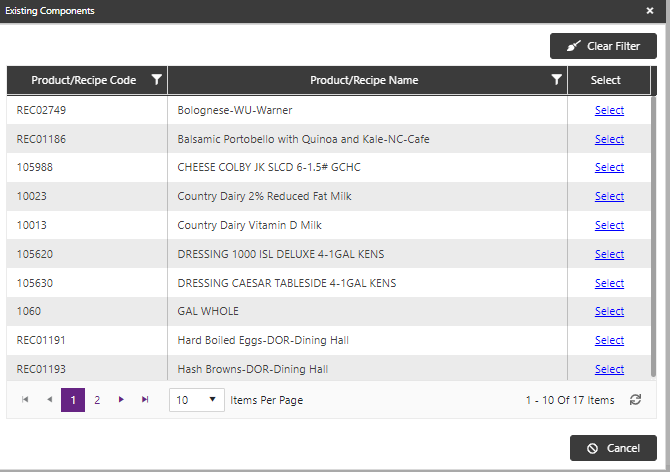Viewport: 670px width, 472px height.
Task: Cancel the component selection dialog
Action: point(613,448)
